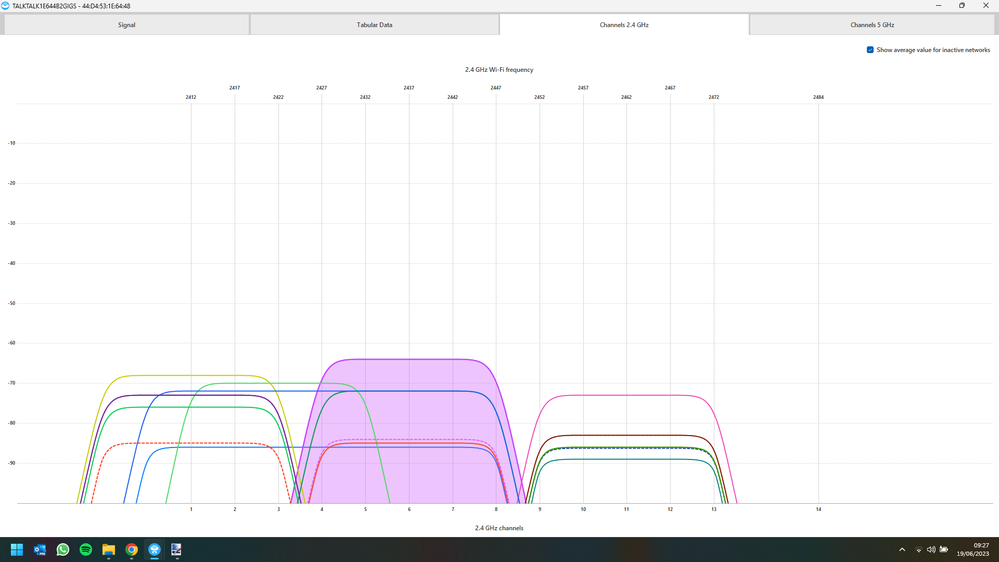Switch to the Signal tab
The width and height of the screenshot is (999, 562).
[126, 25]
